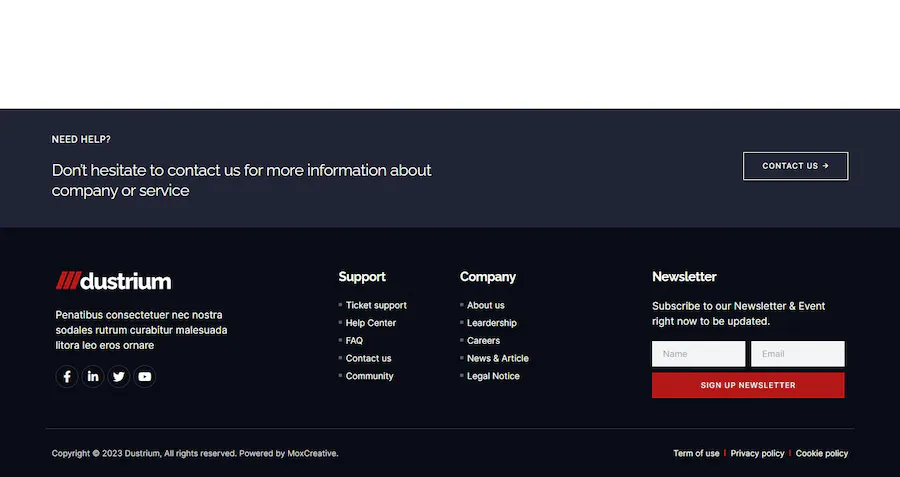This screenshot has height=477, width=900.
Task: Open Cookie policy link
Action: pos(822,453)
